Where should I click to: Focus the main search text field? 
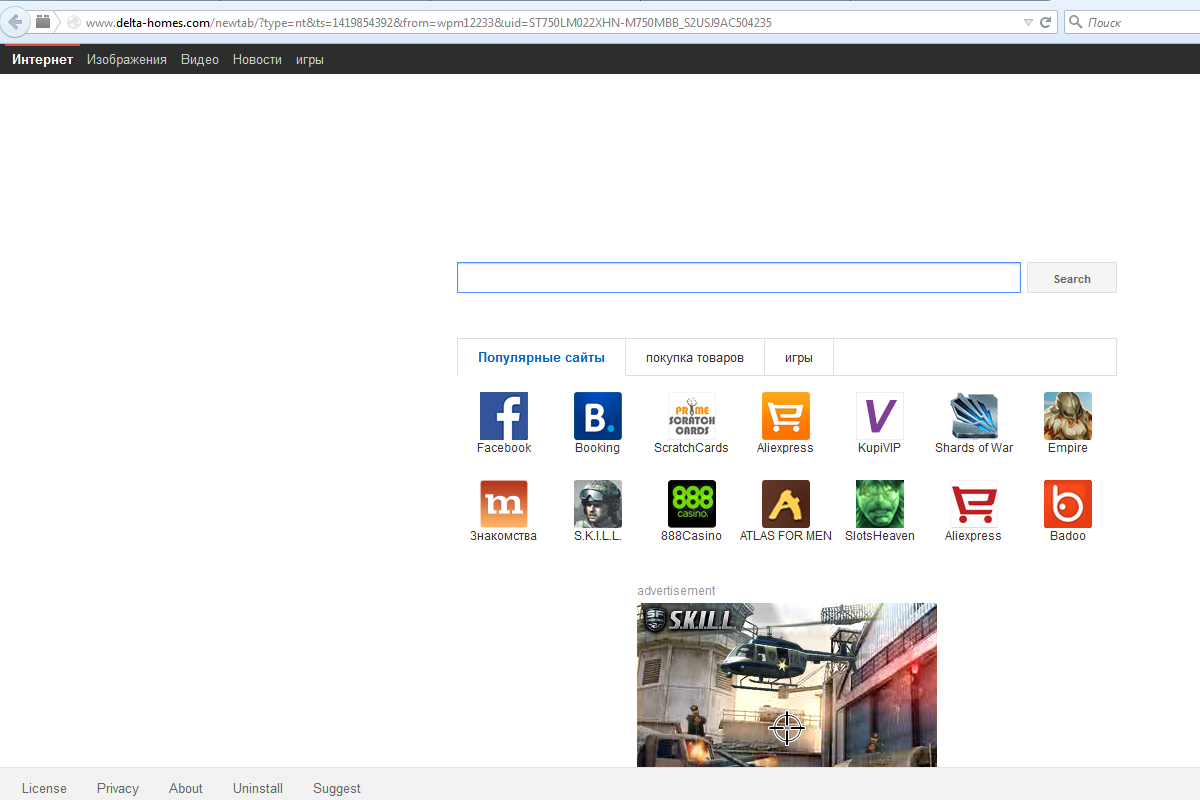click(x=738, y=278)
